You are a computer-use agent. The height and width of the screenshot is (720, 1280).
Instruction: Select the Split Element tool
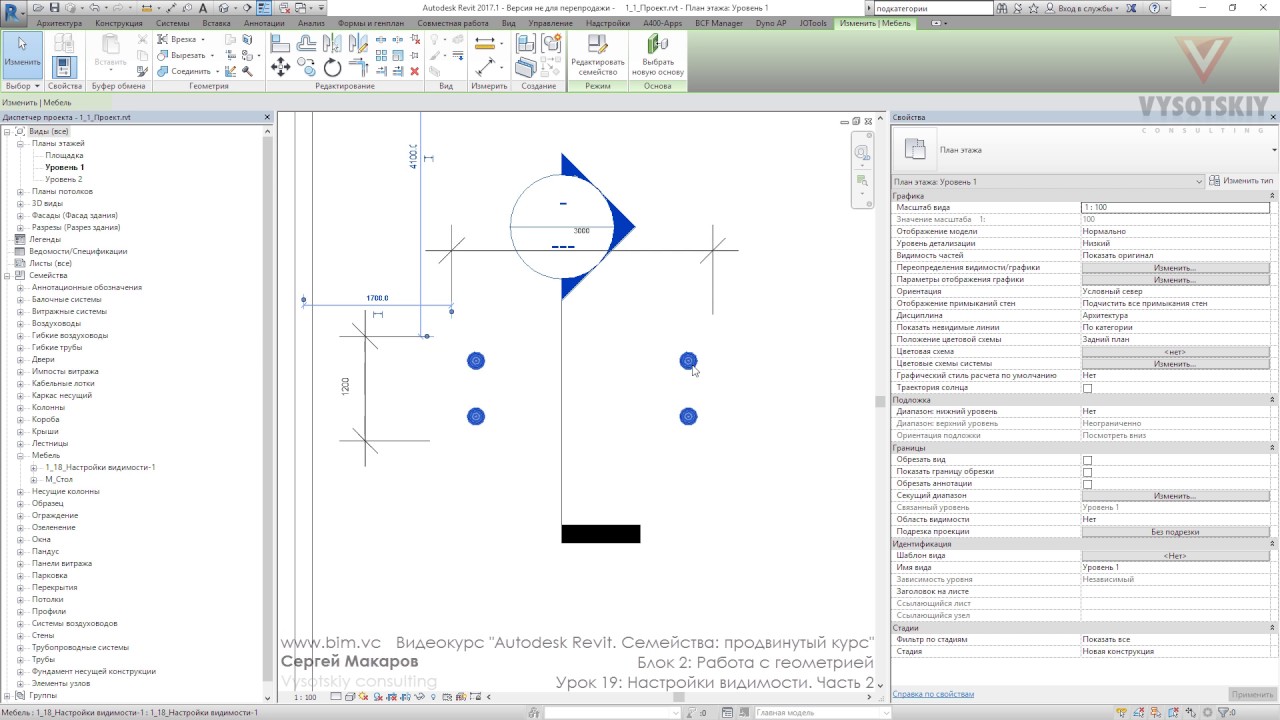point(381,38)
